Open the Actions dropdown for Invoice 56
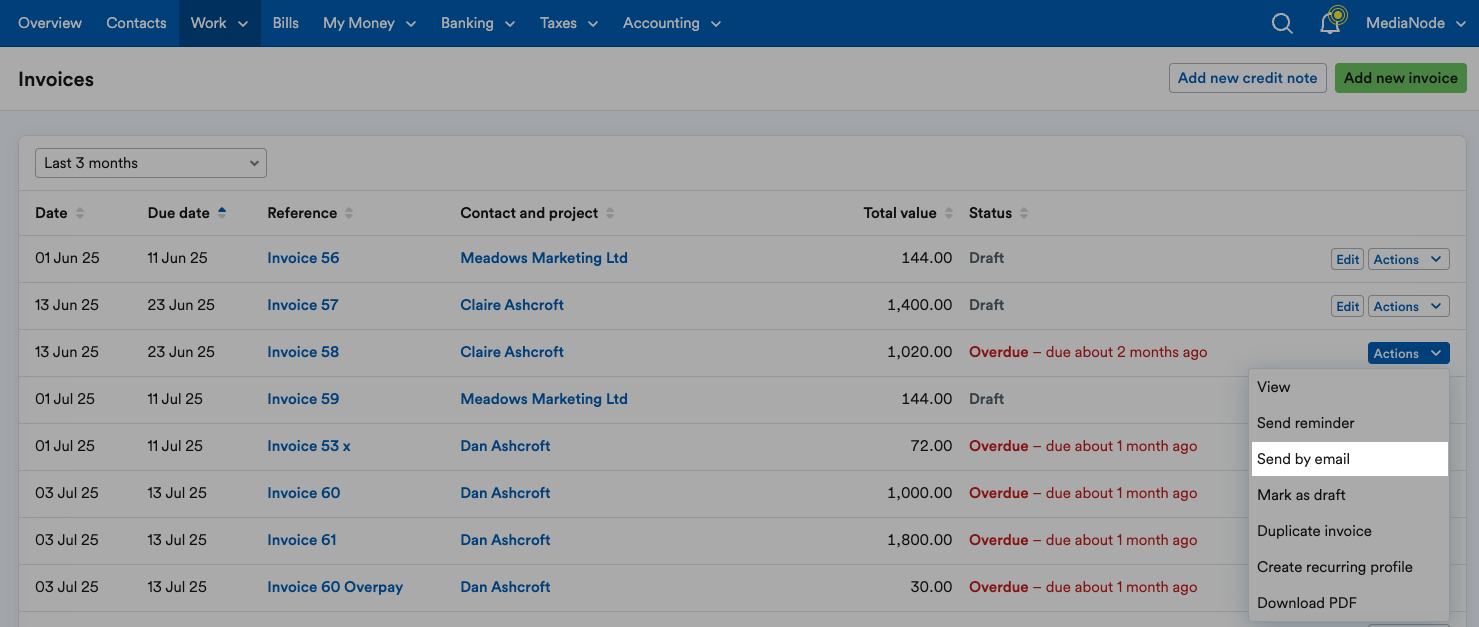 (x=1408, y=259)
